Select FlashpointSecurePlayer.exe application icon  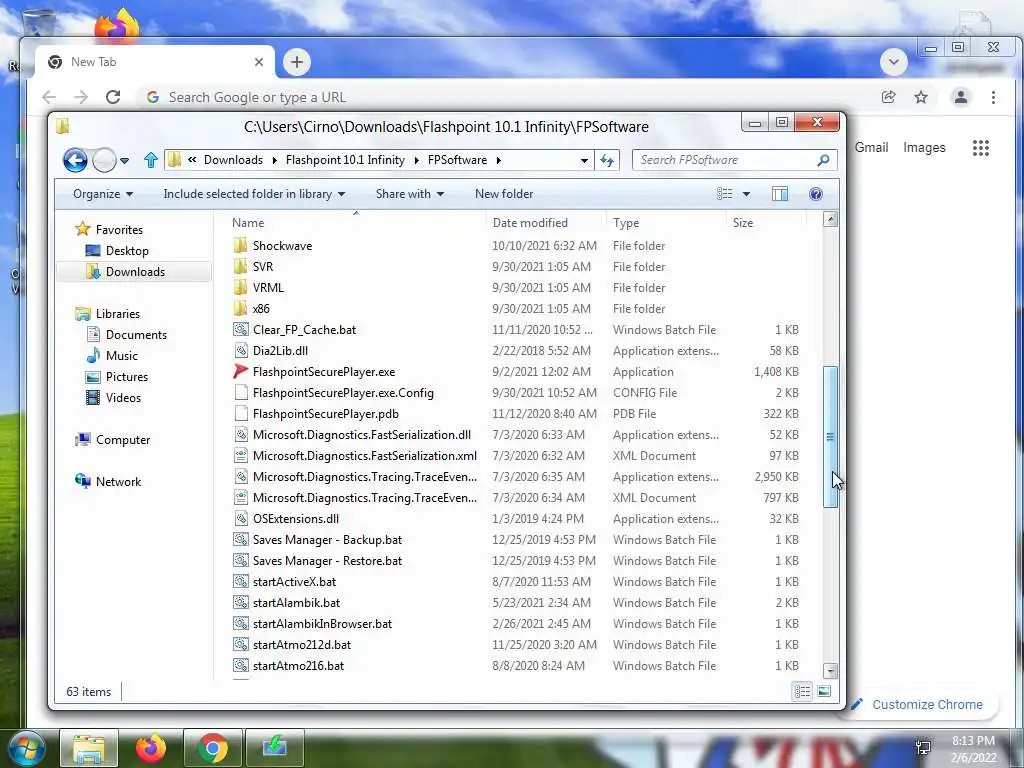240,372
